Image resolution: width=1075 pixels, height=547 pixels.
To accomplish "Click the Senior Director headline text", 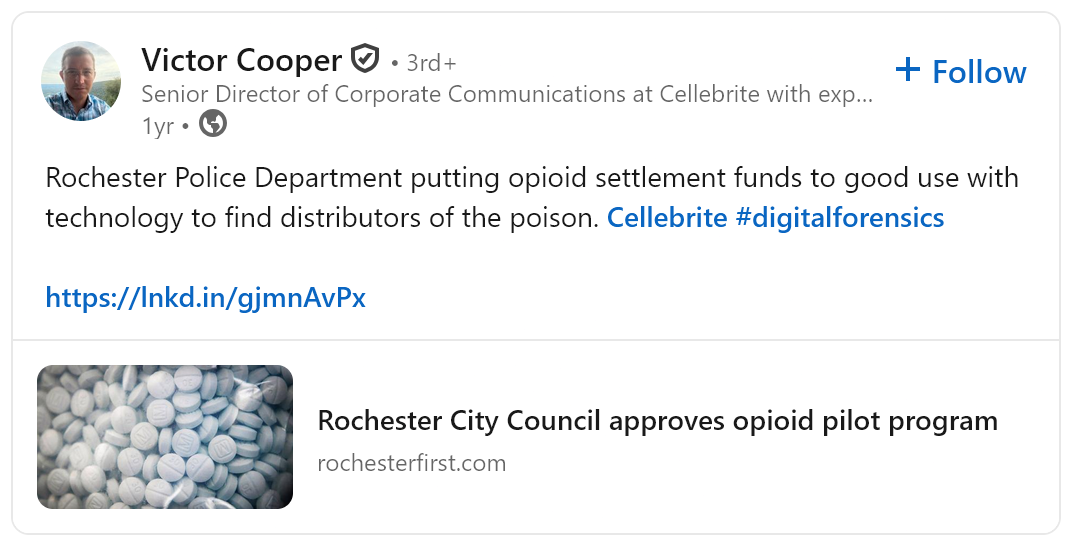I will click(x=500, y=95).
